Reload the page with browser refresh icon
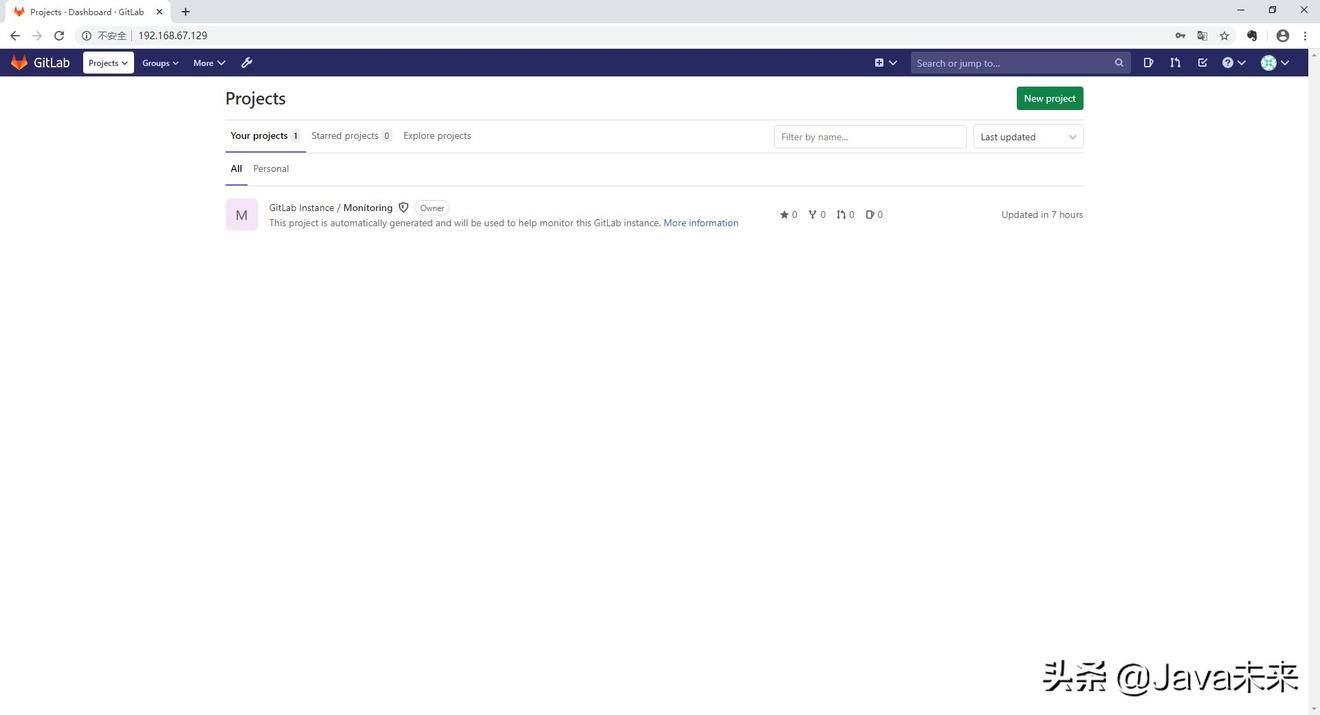1320x715 pixels. pyautogui.click(x=59, y=36)
